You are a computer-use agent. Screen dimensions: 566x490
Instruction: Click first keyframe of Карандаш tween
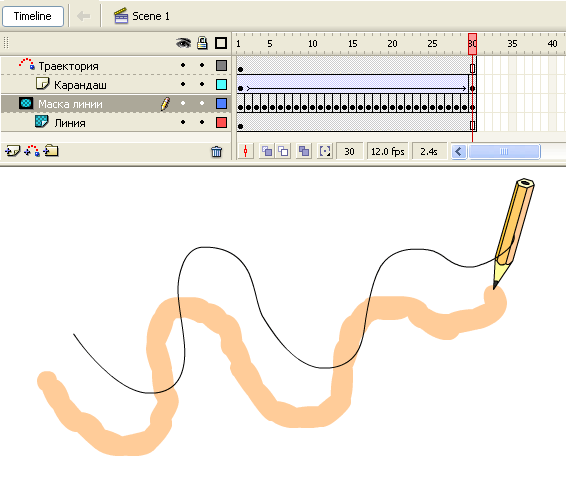pos(241,88)
